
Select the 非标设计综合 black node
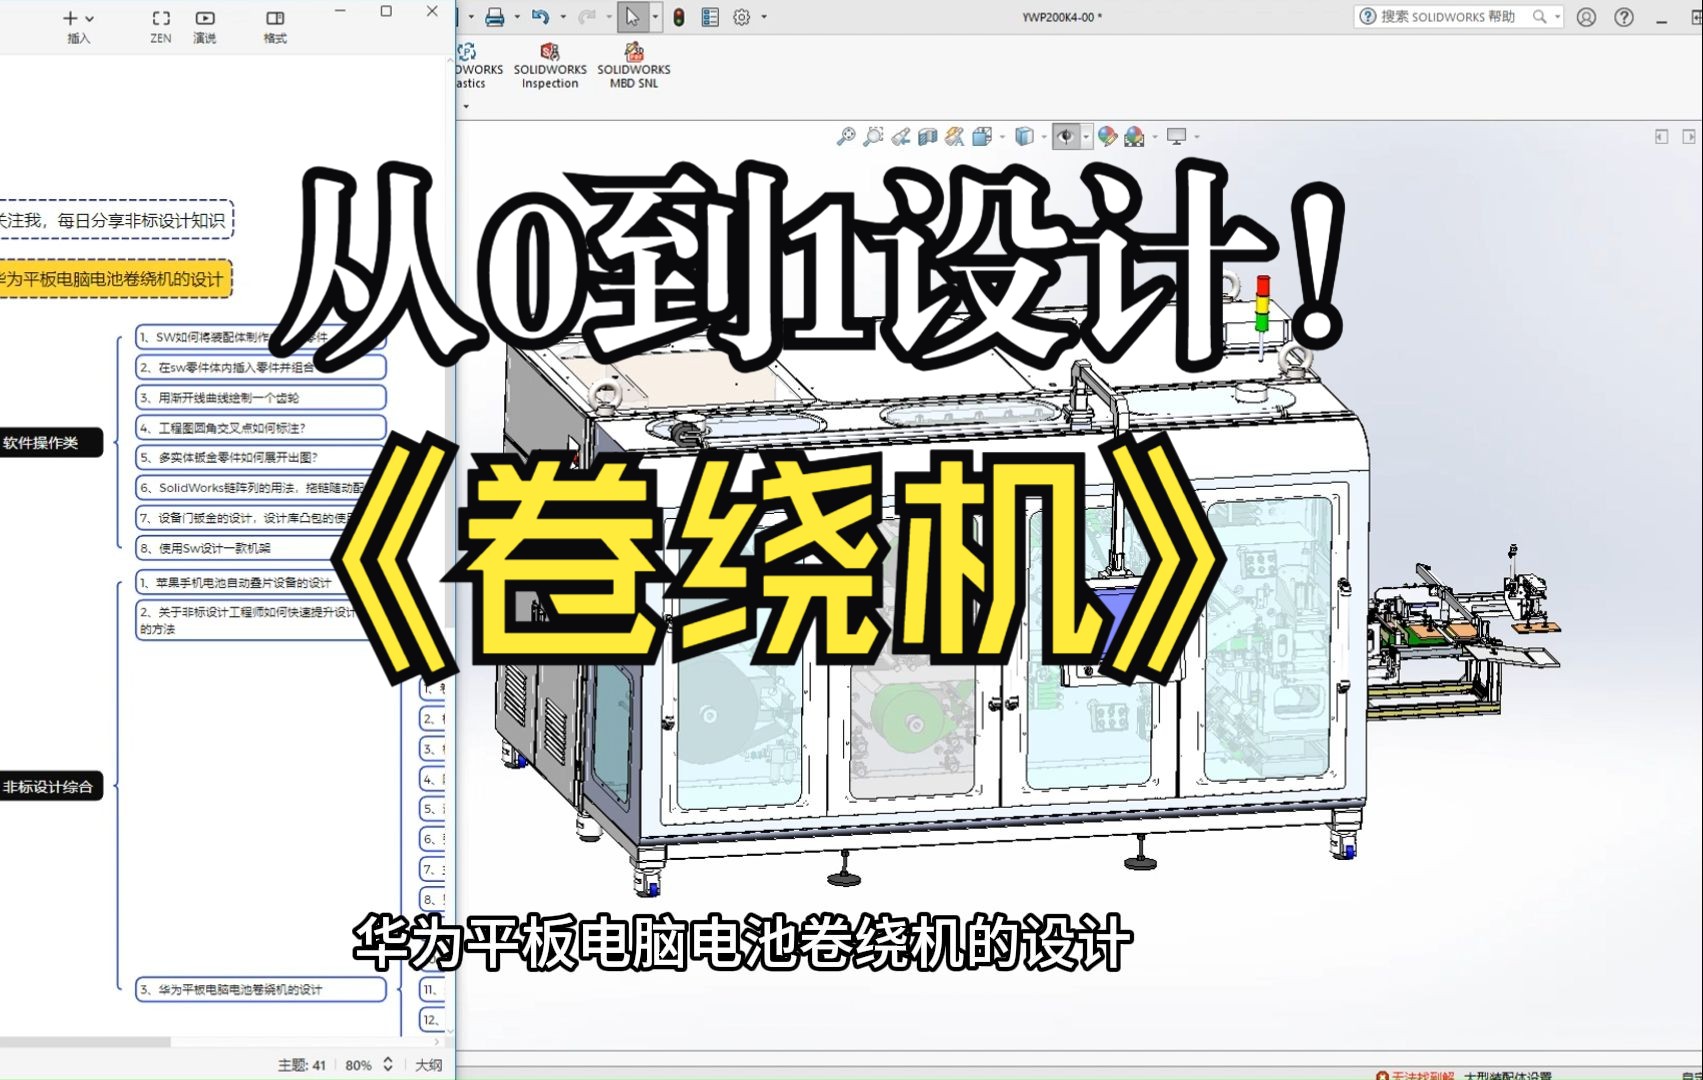[51, 786]
